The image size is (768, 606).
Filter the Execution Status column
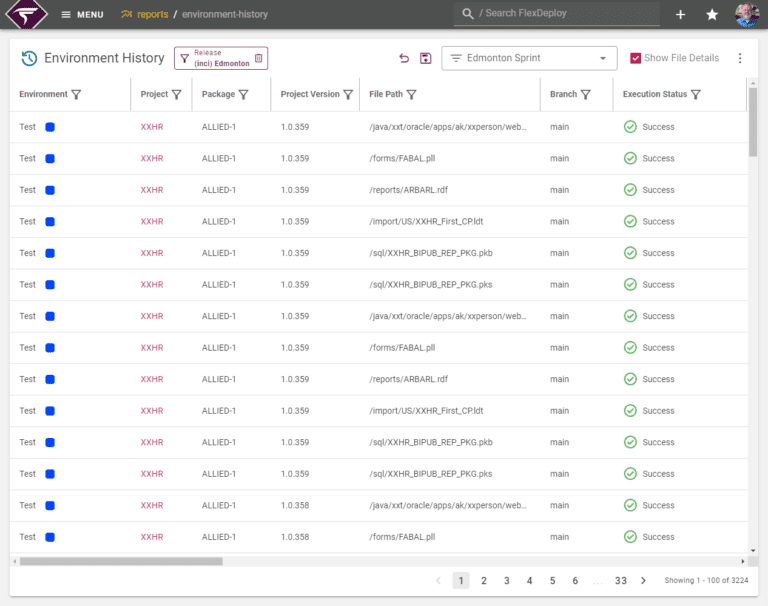pos(696,95)
